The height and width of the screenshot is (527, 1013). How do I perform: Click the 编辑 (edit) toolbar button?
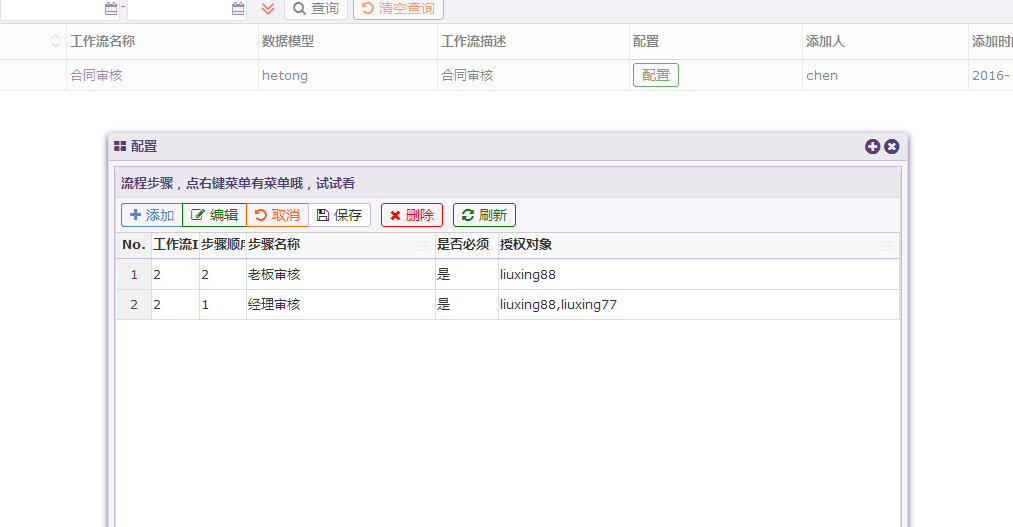[x=214, y=215]
